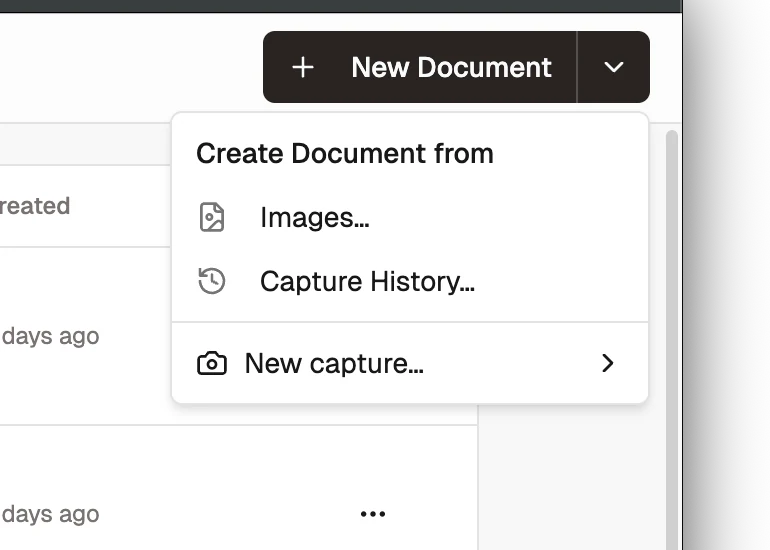Click the history clock icon

coord(212,281)
